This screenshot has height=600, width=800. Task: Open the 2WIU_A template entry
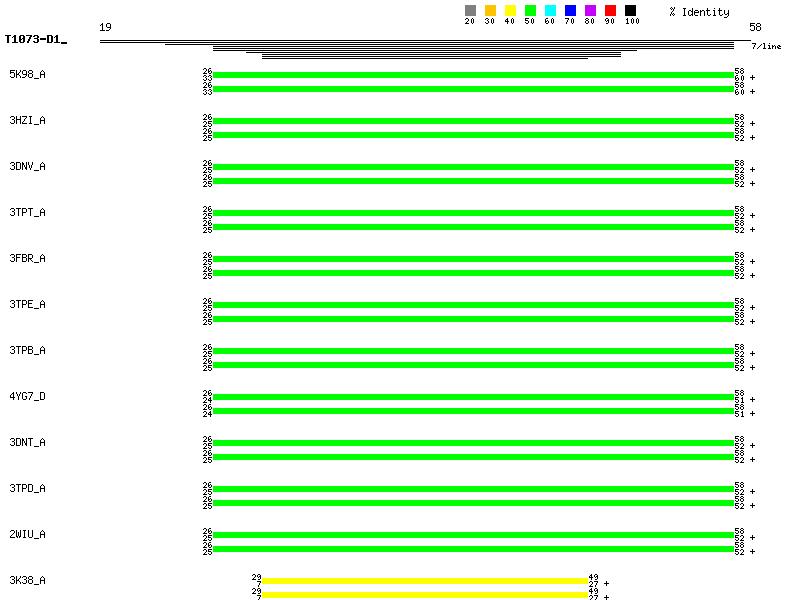coord(27,534)
